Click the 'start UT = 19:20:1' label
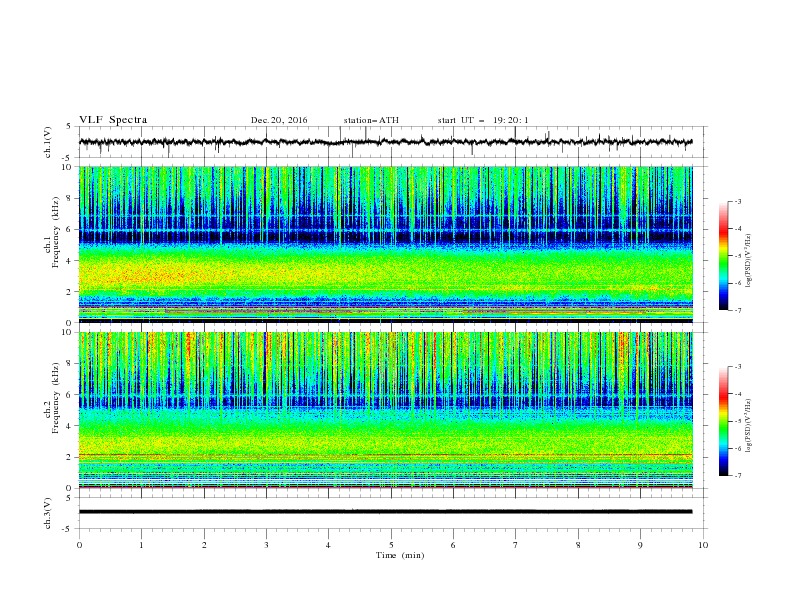The image size is (792, 612). (483, 120)
